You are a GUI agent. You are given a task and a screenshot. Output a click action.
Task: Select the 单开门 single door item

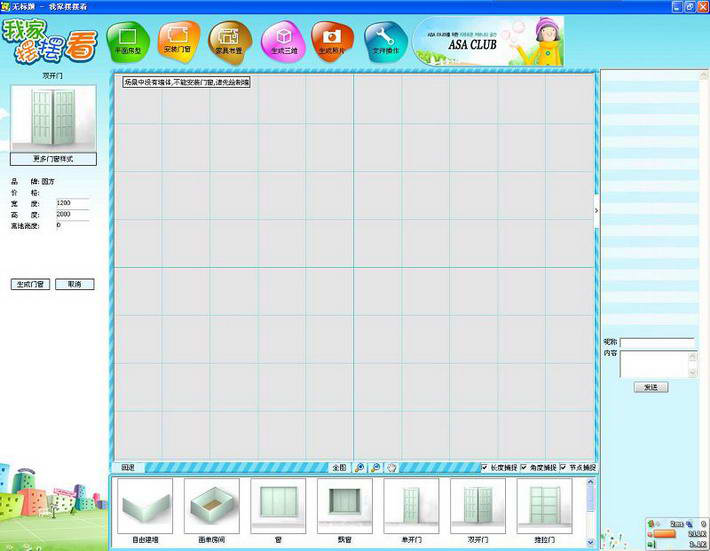click(x=411, y=511)
